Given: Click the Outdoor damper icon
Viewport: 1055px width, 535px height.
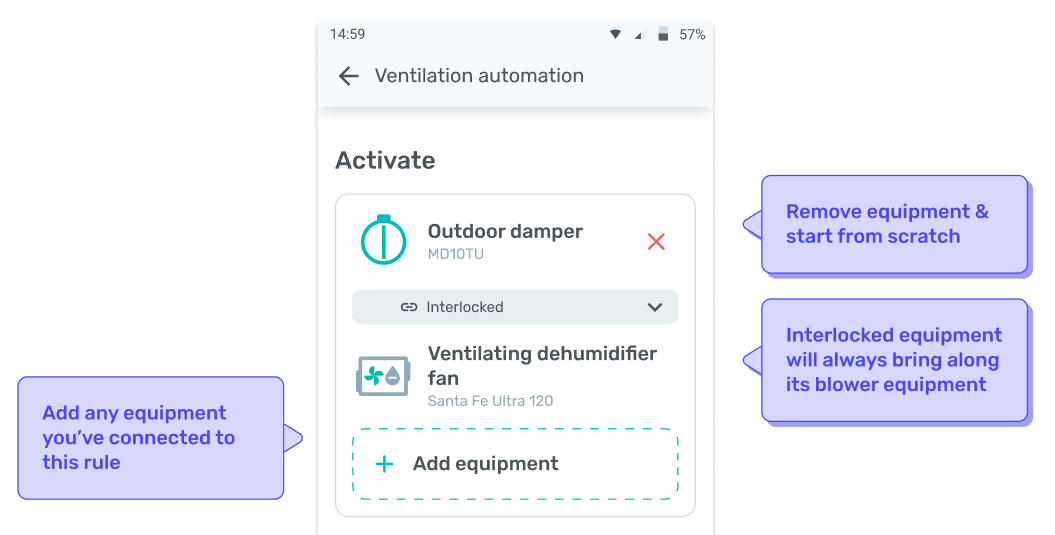Looking at the screenshot, I should [384, 239].
